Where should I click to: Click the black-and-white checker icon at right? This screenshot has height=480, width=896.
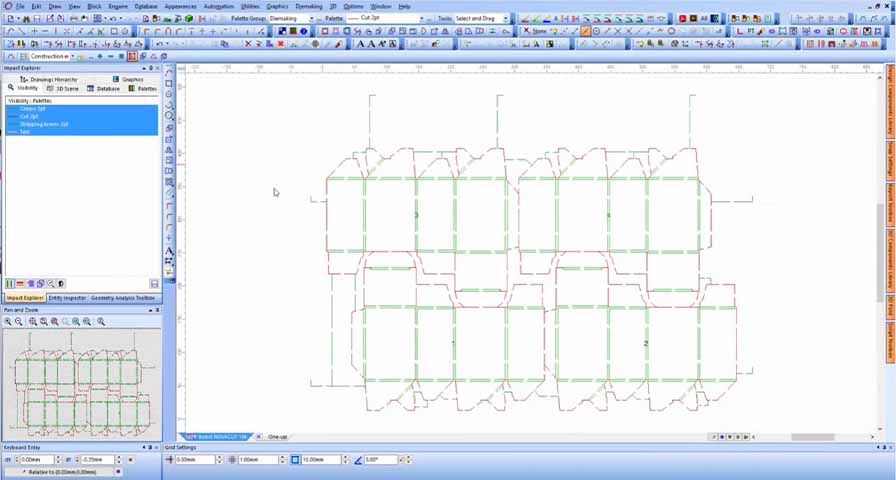click(x=867, y=31)
